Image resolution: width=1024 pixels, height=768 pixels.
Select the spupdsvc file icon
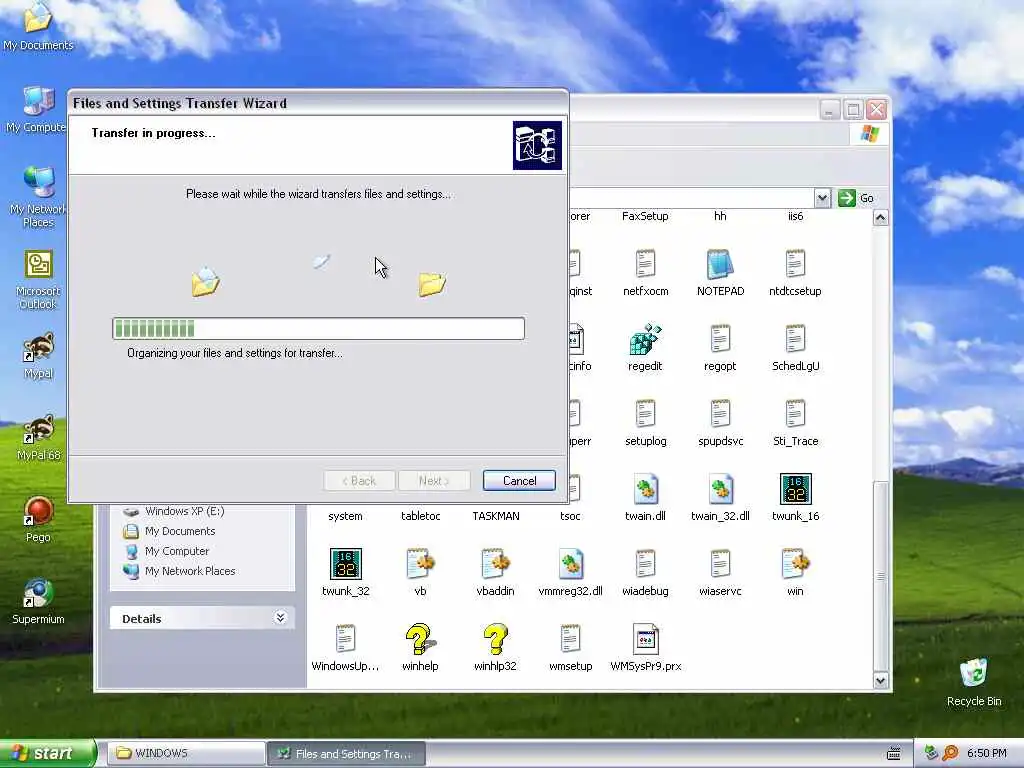(720, 415)
